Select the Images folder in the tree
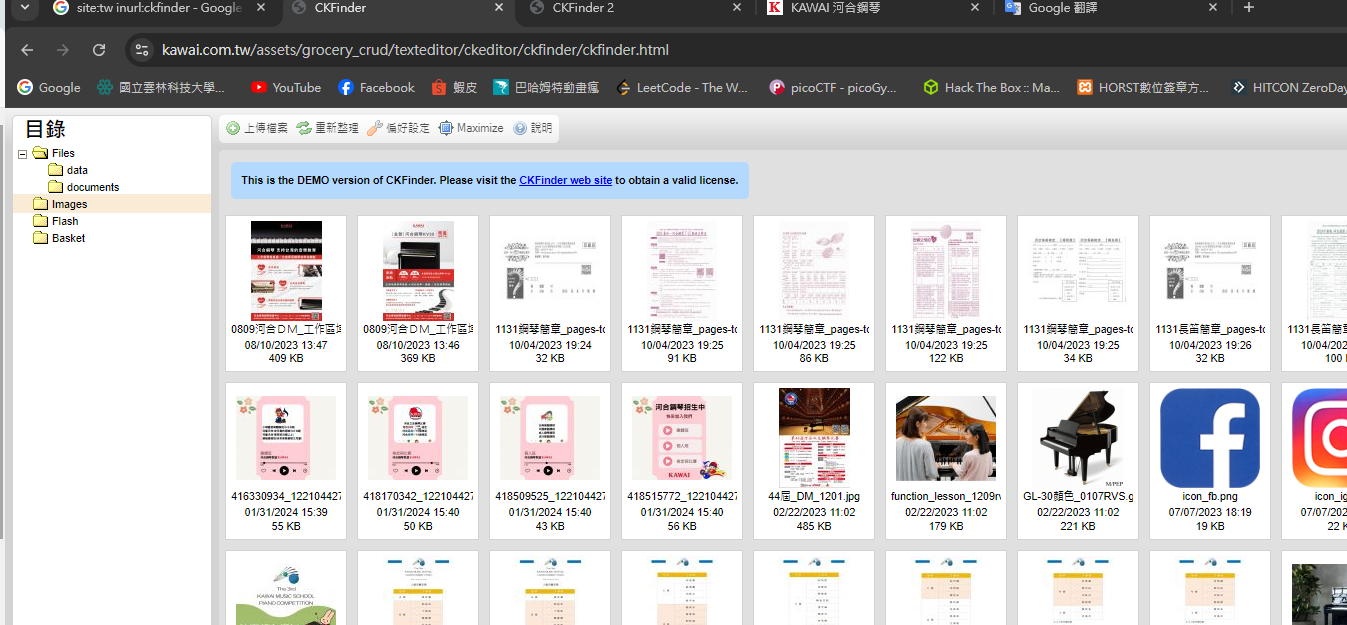 [69, 204]
